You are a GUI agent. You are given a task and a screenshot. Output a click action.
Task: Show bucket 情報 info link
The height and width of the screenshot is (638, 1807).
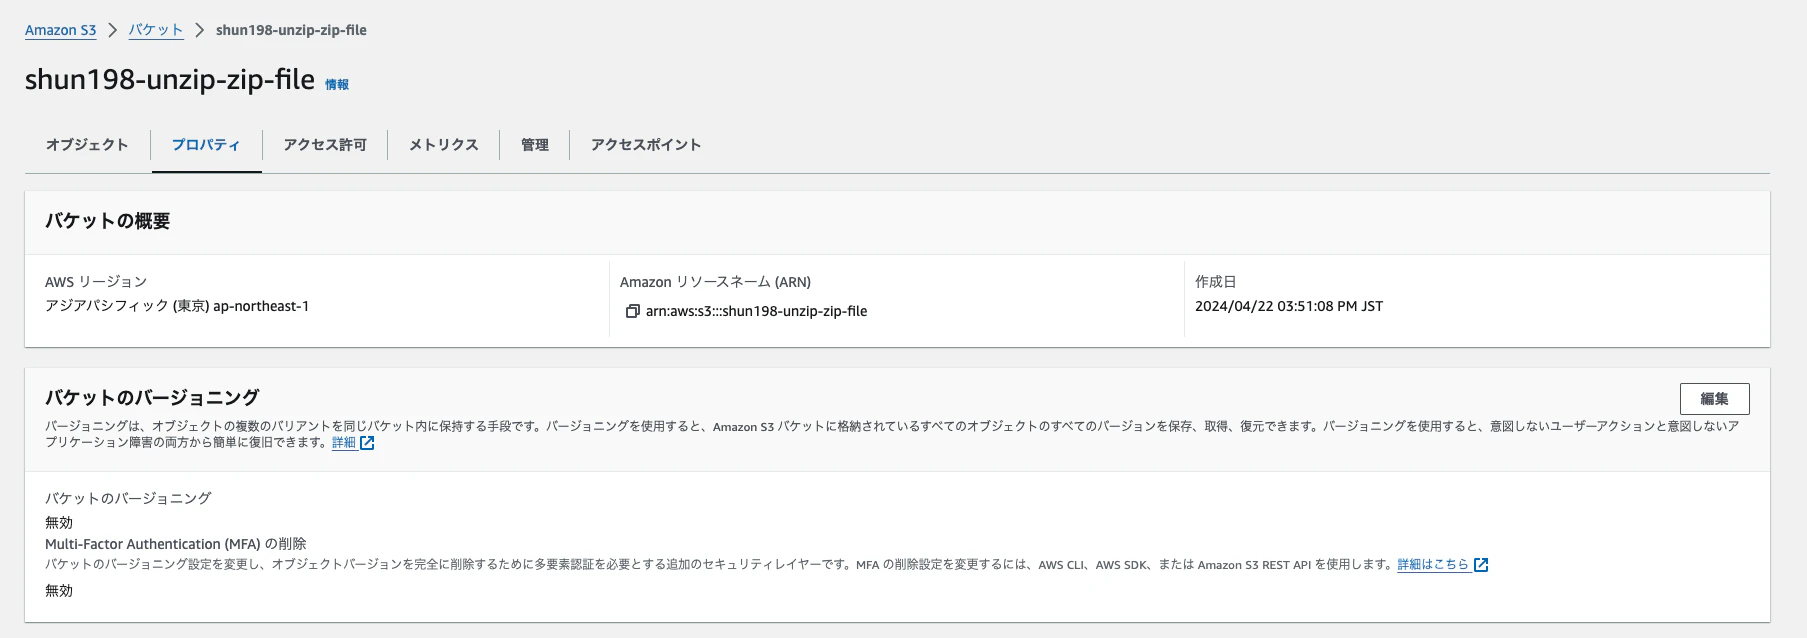(x=337, y=85)
